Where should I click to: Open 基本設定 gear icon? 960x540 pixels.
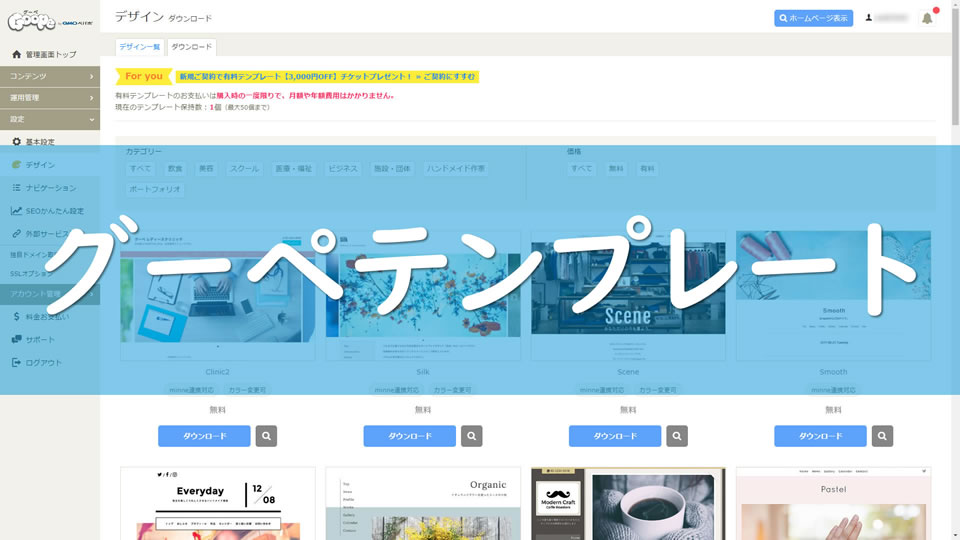(17, 141)
